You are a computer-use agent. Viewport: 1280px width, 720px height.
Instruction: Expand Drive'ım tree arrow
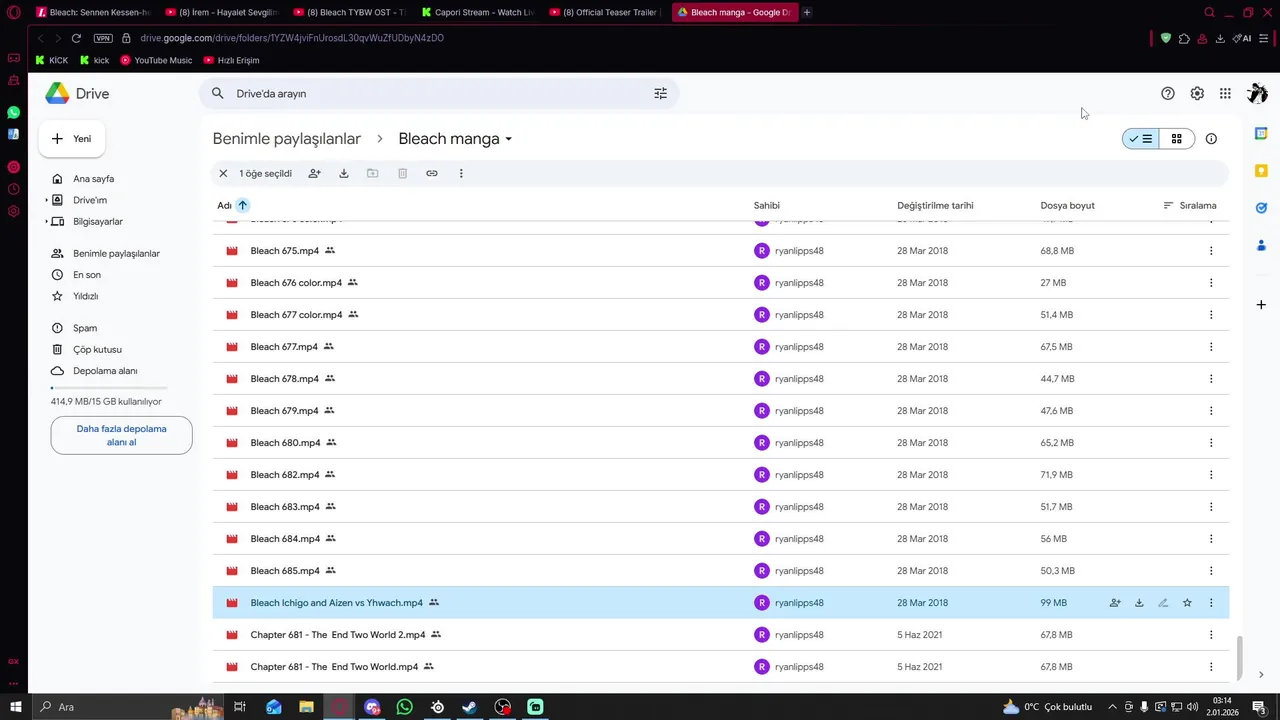pyautogui.click(x=46, y=200)
